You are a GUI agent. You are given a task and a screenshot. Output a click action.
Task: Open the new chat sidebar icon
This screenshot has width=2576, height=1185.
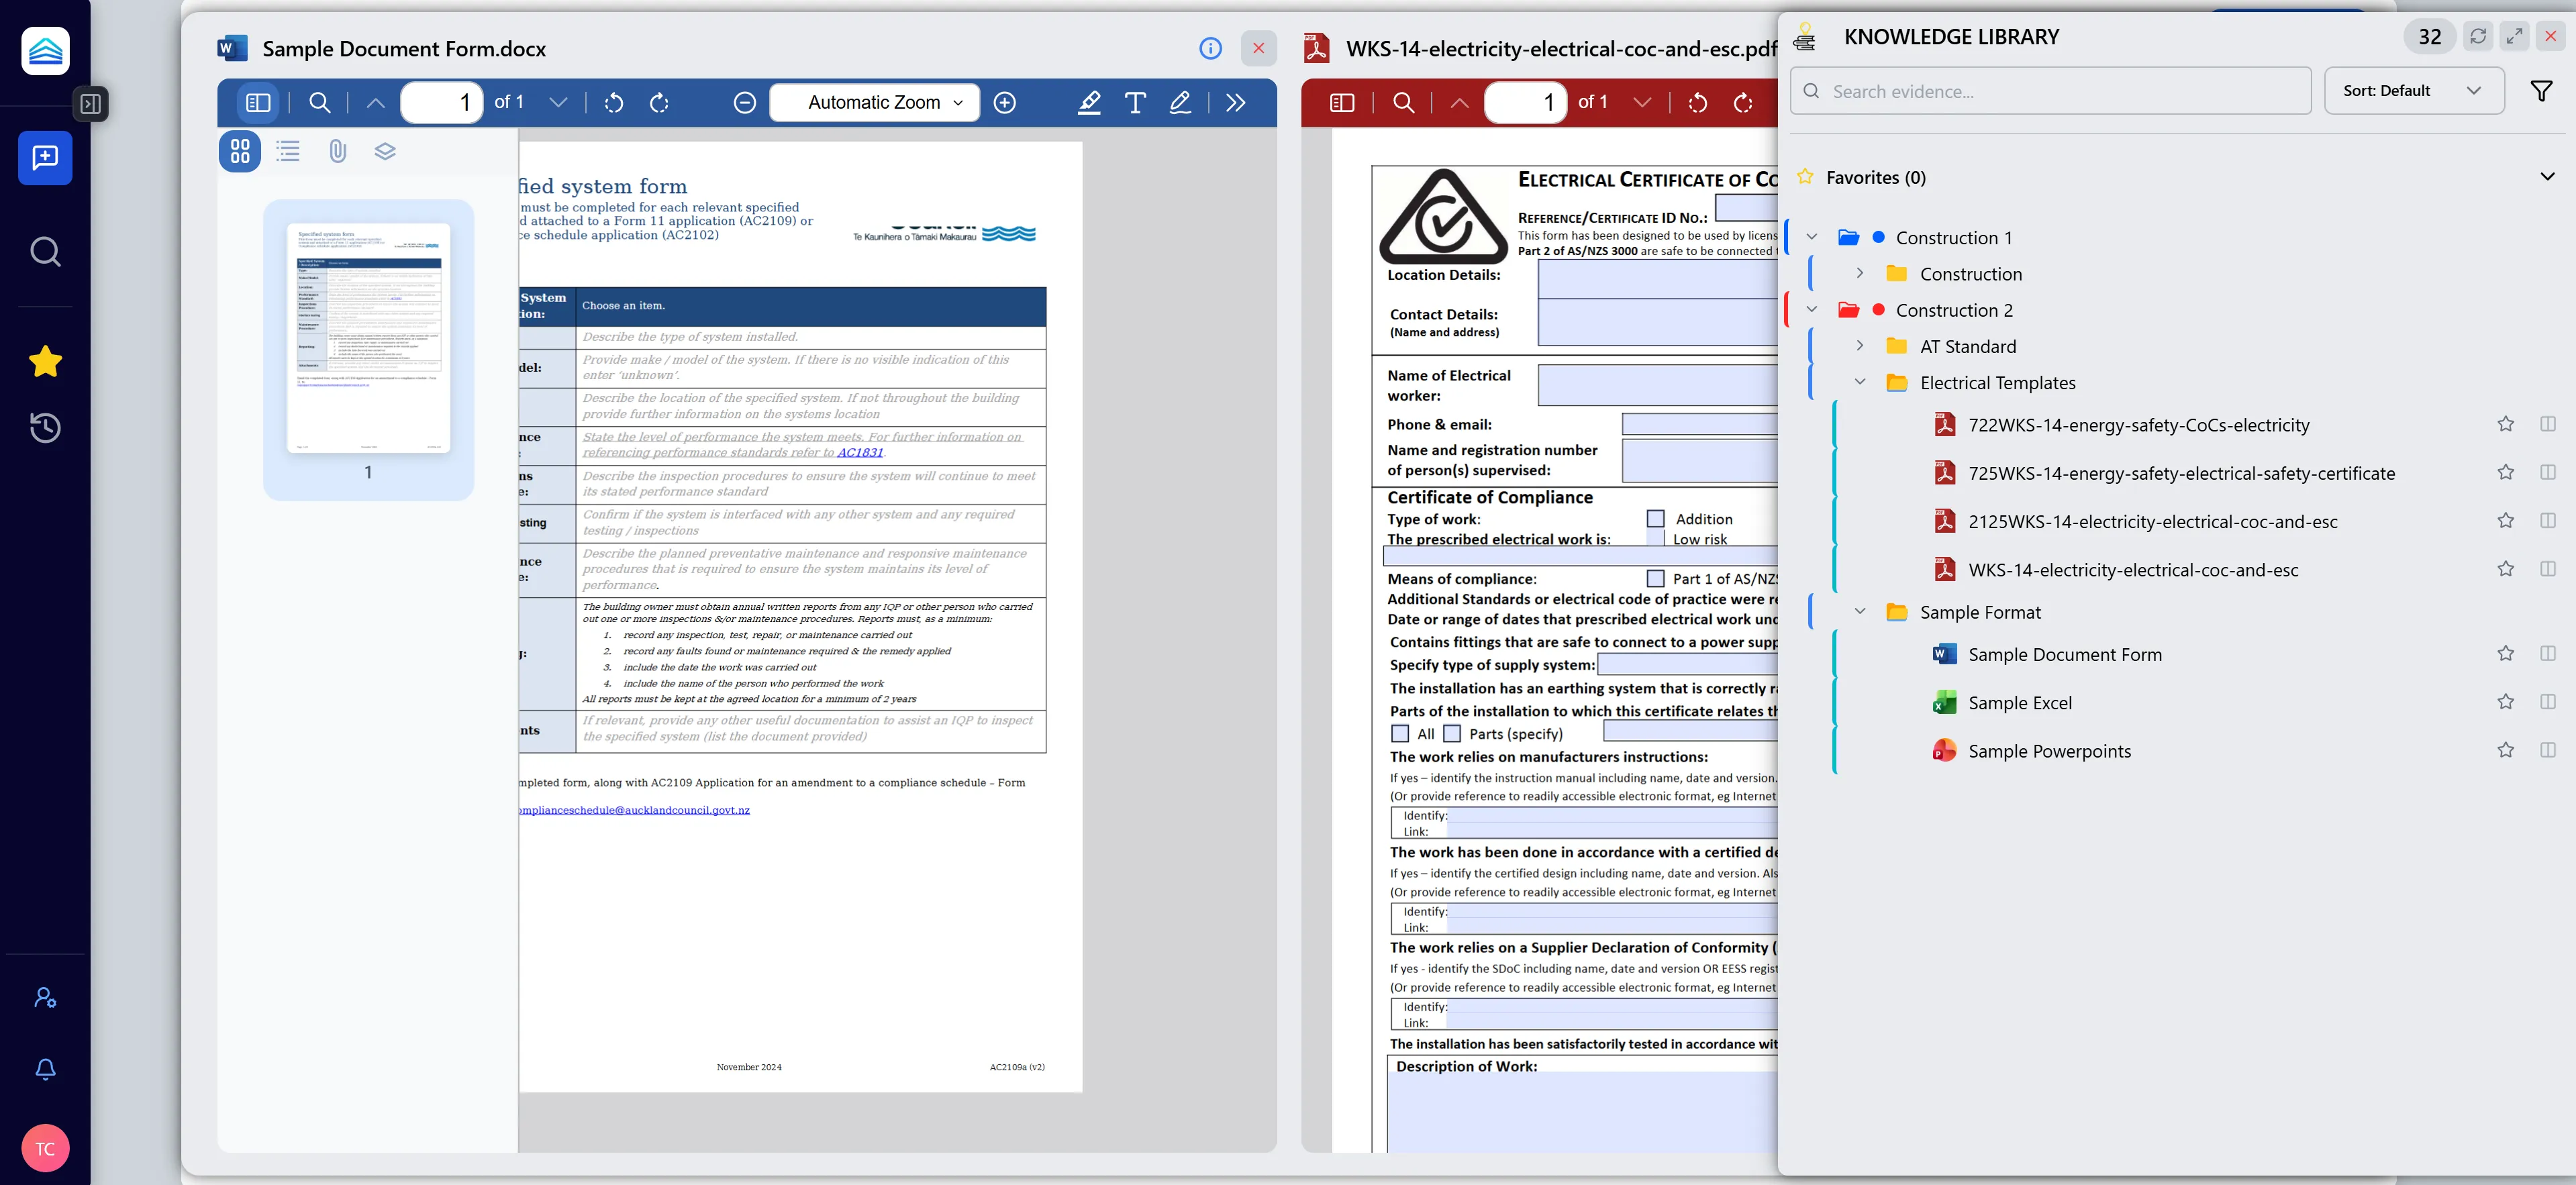(45, 158)
